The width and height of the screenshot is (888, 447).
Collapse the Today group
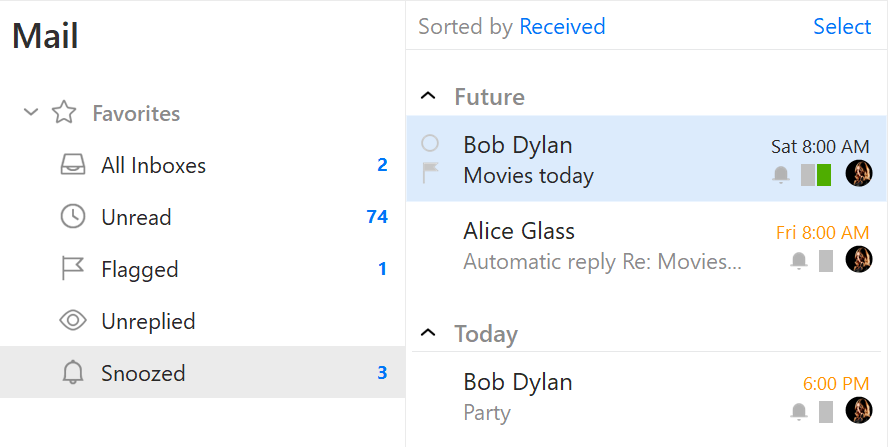tap(428, 333)
